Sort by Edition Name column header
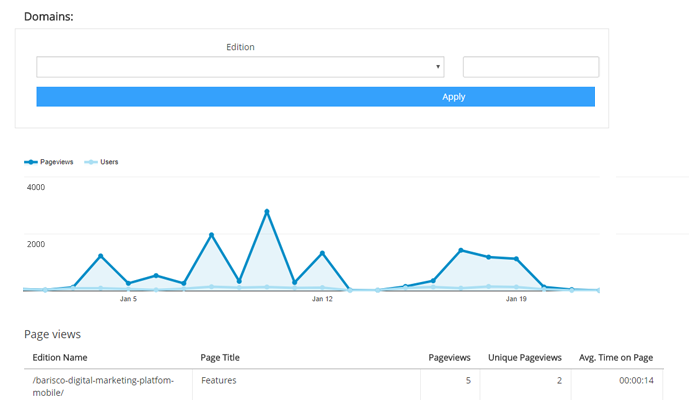The height and width of the screenshot is (400, 689). point(60,357)
